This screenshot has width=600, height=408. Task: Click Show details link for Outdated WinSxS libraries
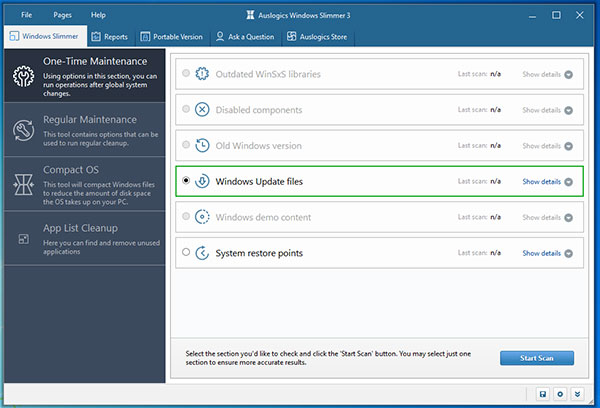pyautogui.click(x=541, y=75)
